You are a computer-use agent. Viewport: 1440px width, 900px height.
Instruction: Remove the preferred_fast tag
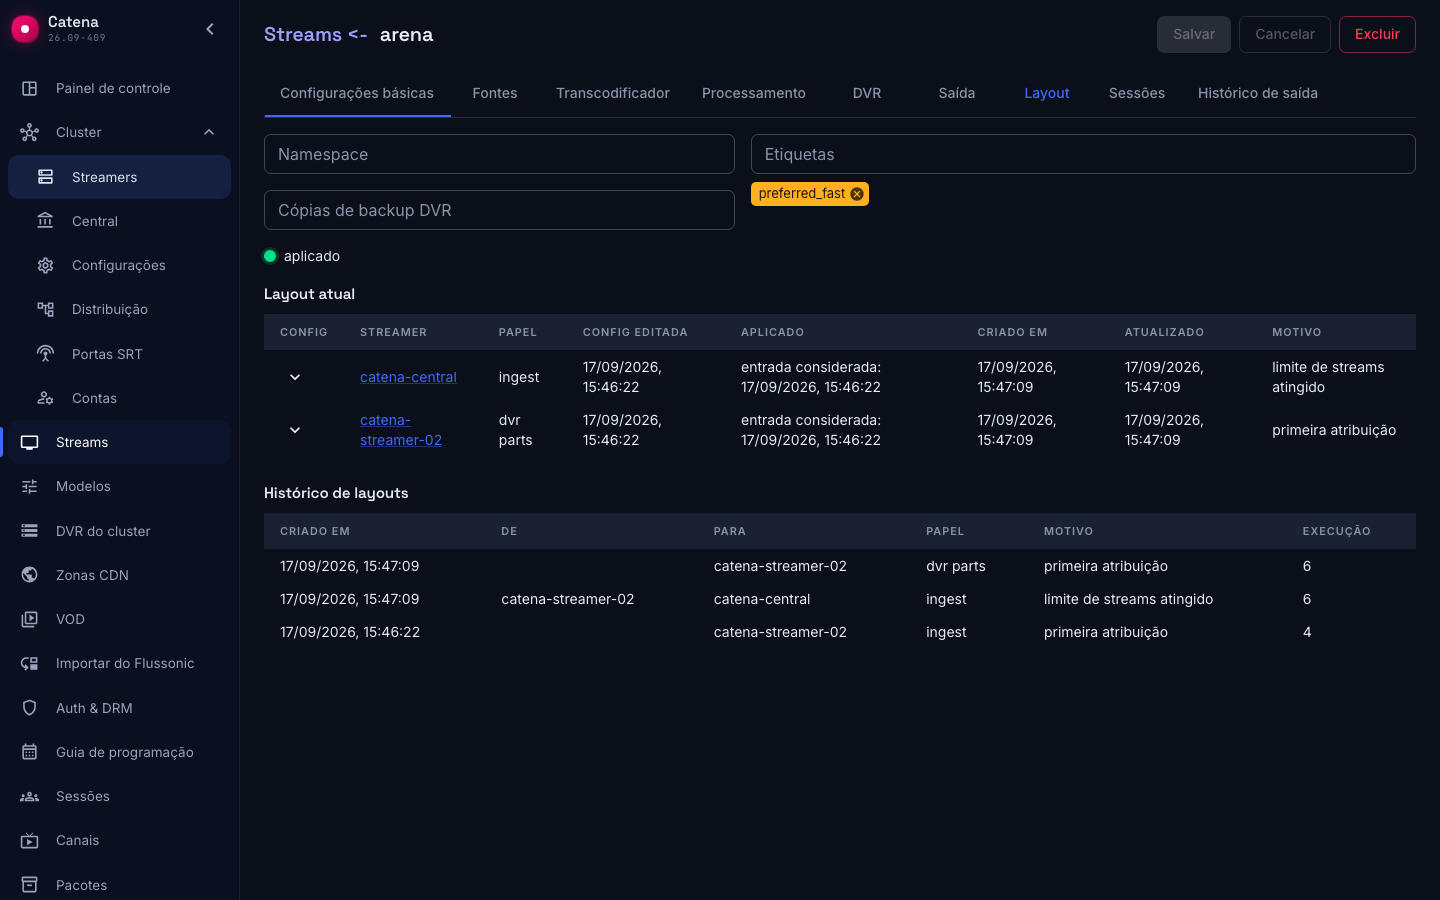857,194
